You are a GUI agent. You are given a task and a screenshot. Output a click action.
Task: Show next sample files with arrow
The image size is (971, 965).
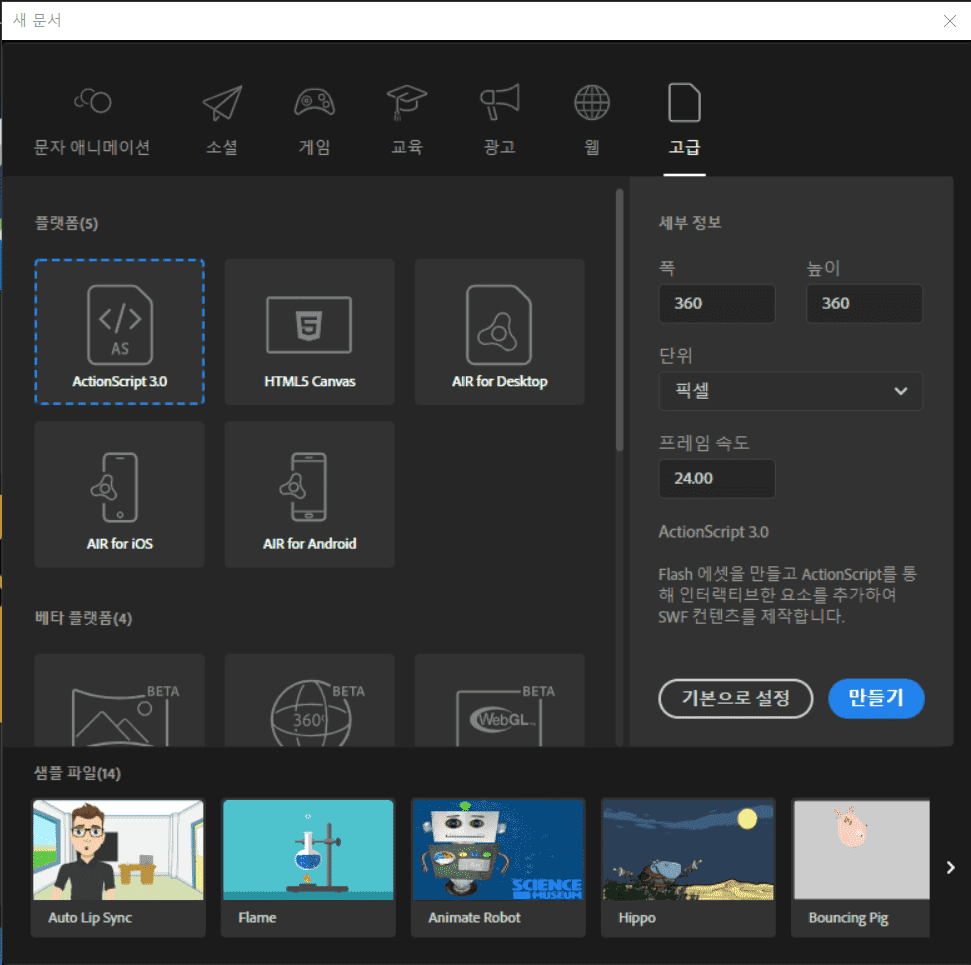coord(951,868)
